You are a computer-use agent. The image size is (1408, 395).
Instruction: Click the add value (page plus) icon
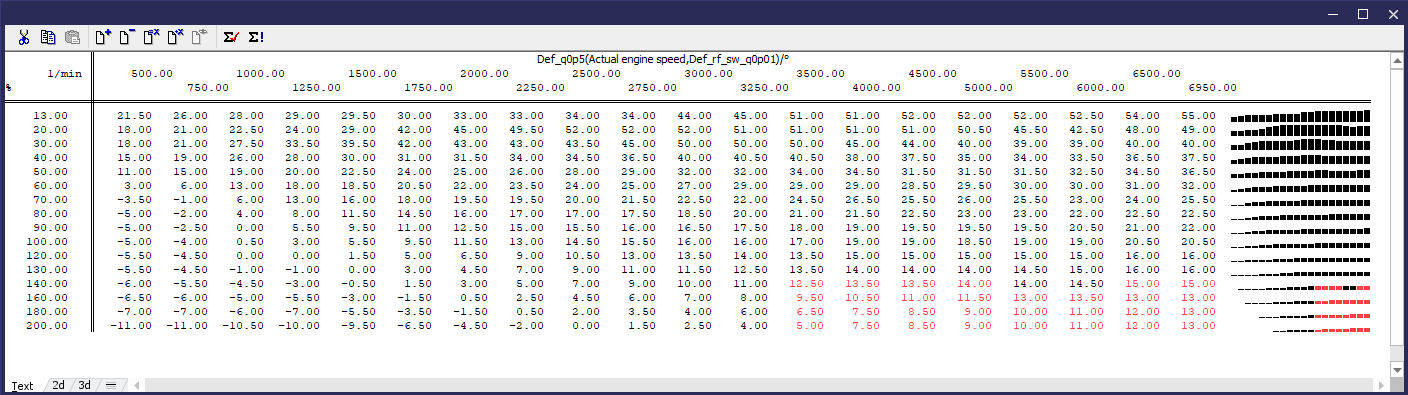point(103,37)
